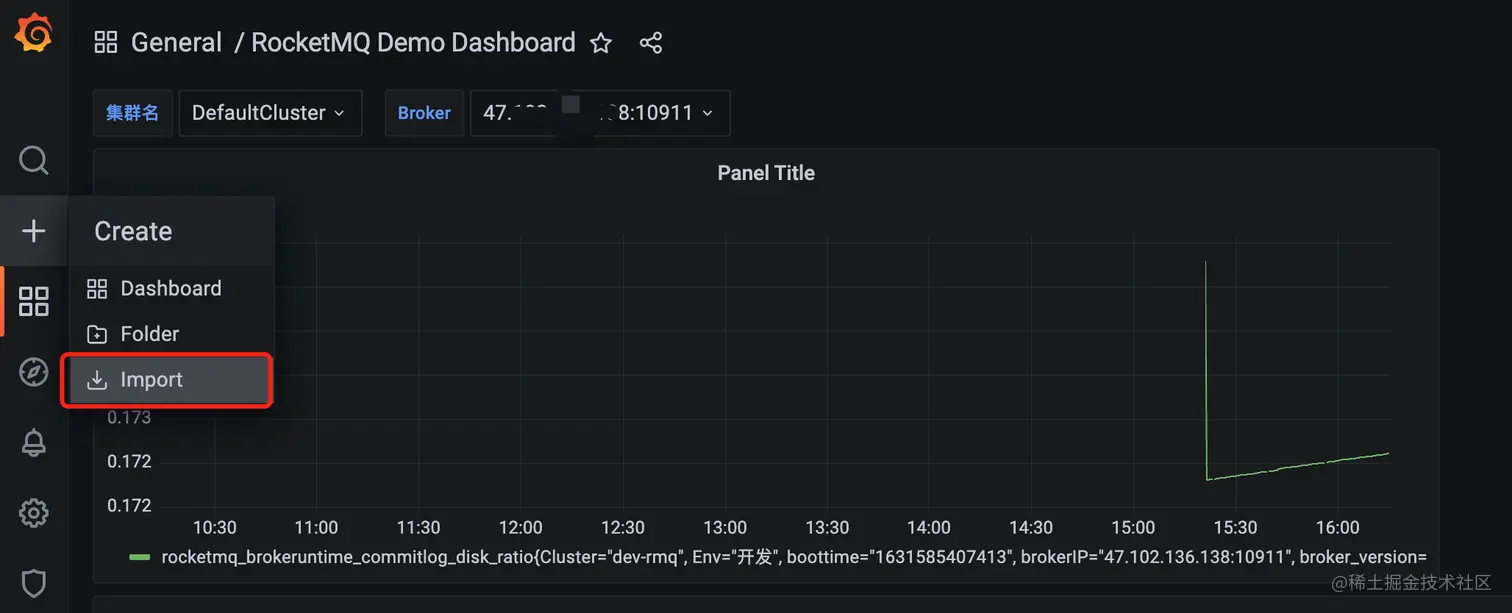Expand the Broker address dropdown
Screen dimensions: 1512x613
(x=600, y=113)
